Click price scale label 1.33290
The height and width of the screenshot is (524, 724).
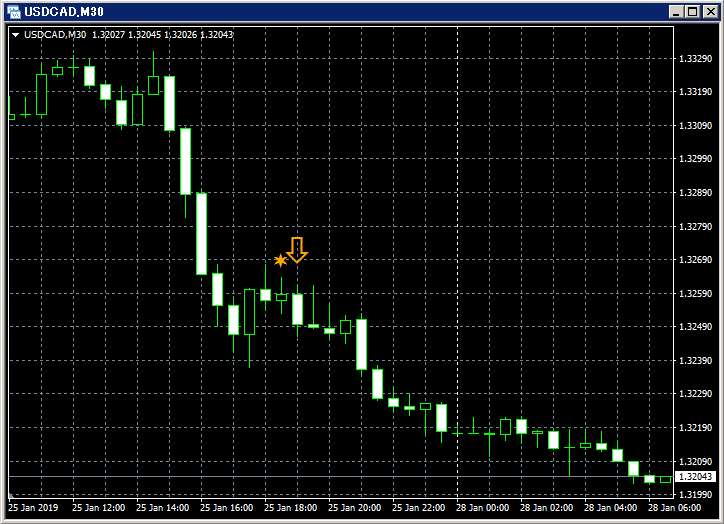[695, 59]
